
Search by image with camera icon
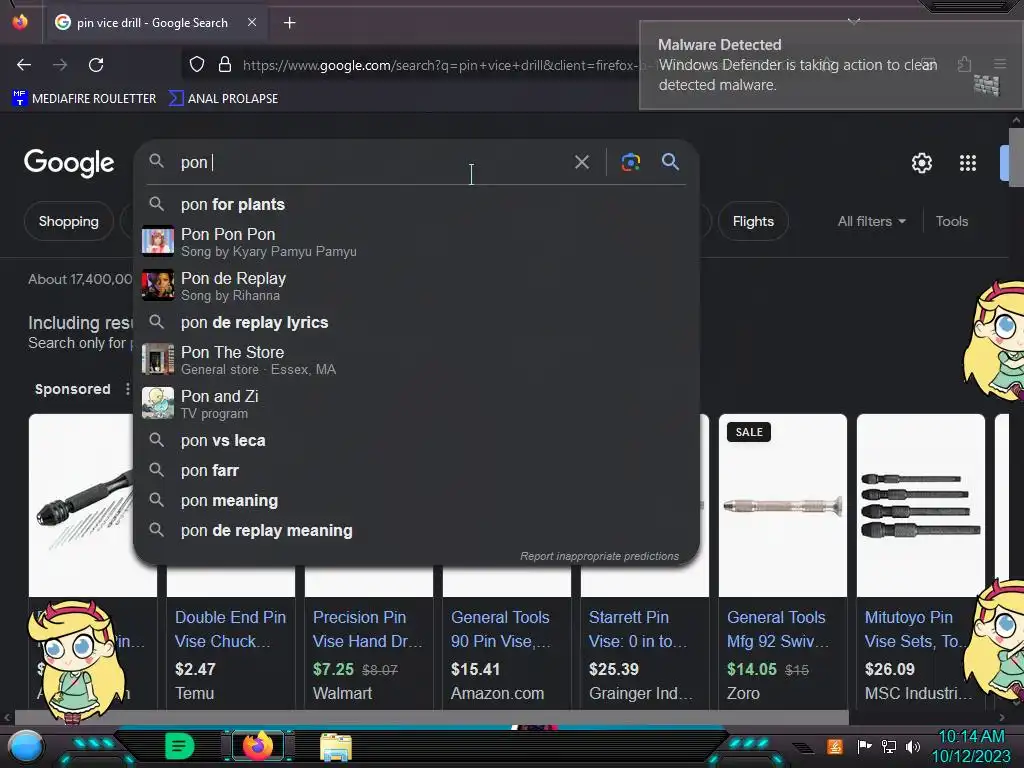[630, 162]
